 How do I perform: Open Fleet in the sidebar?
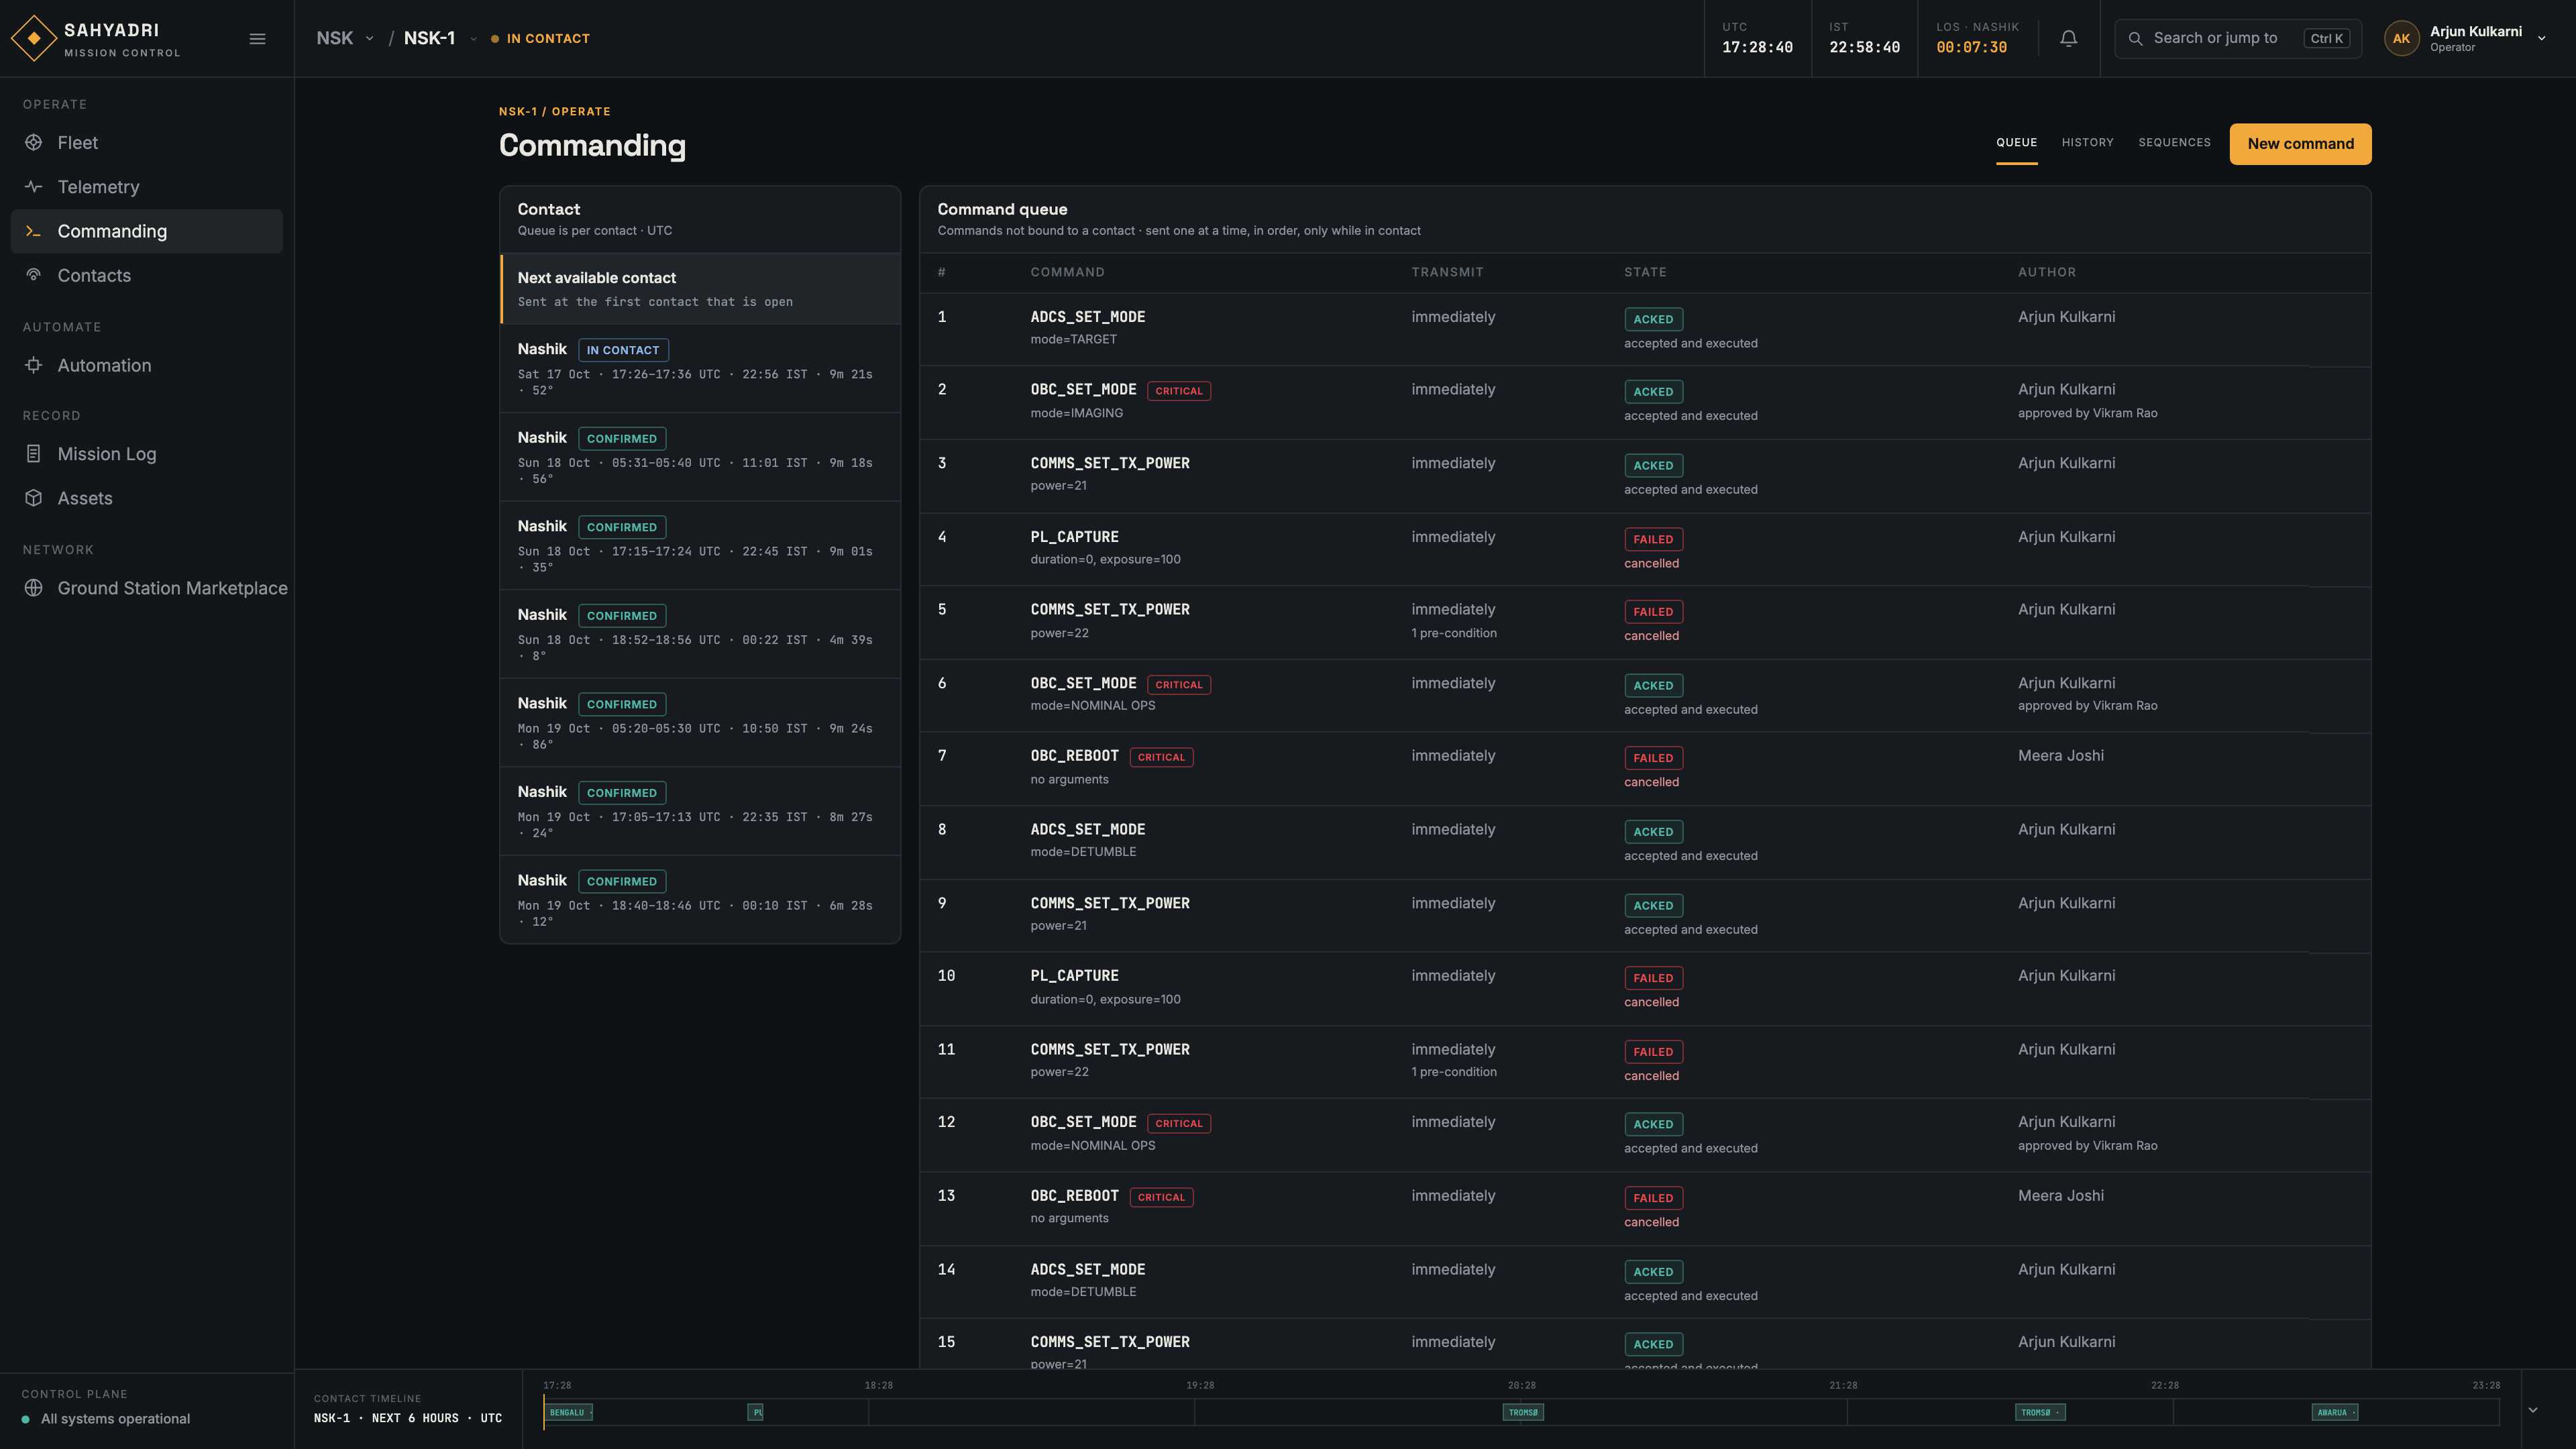point(147,143)
